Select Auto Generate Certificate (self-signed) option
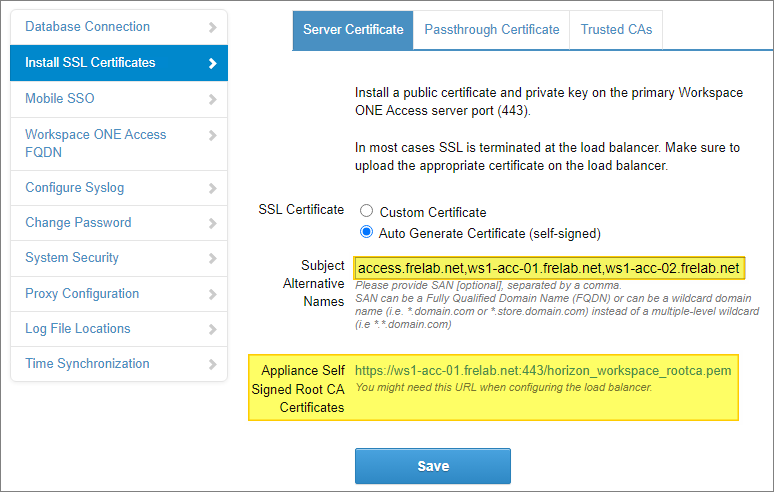The height and width of the screenshot is (492, 774). click(367, 234)
